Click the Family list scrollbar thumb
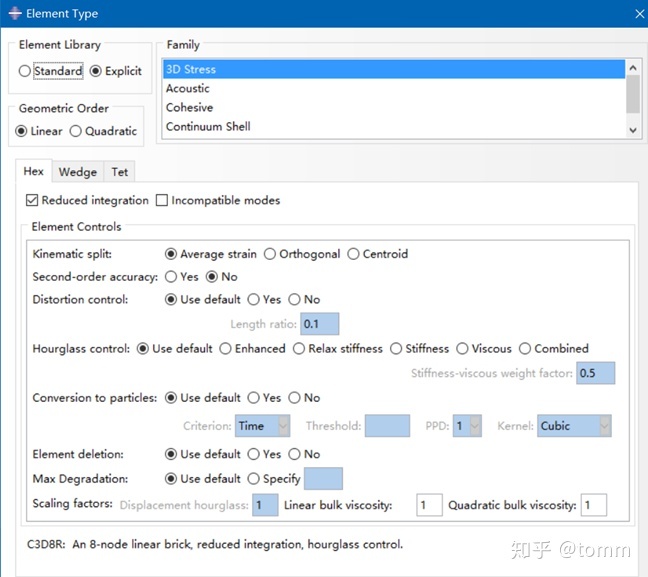 point(633,94)
